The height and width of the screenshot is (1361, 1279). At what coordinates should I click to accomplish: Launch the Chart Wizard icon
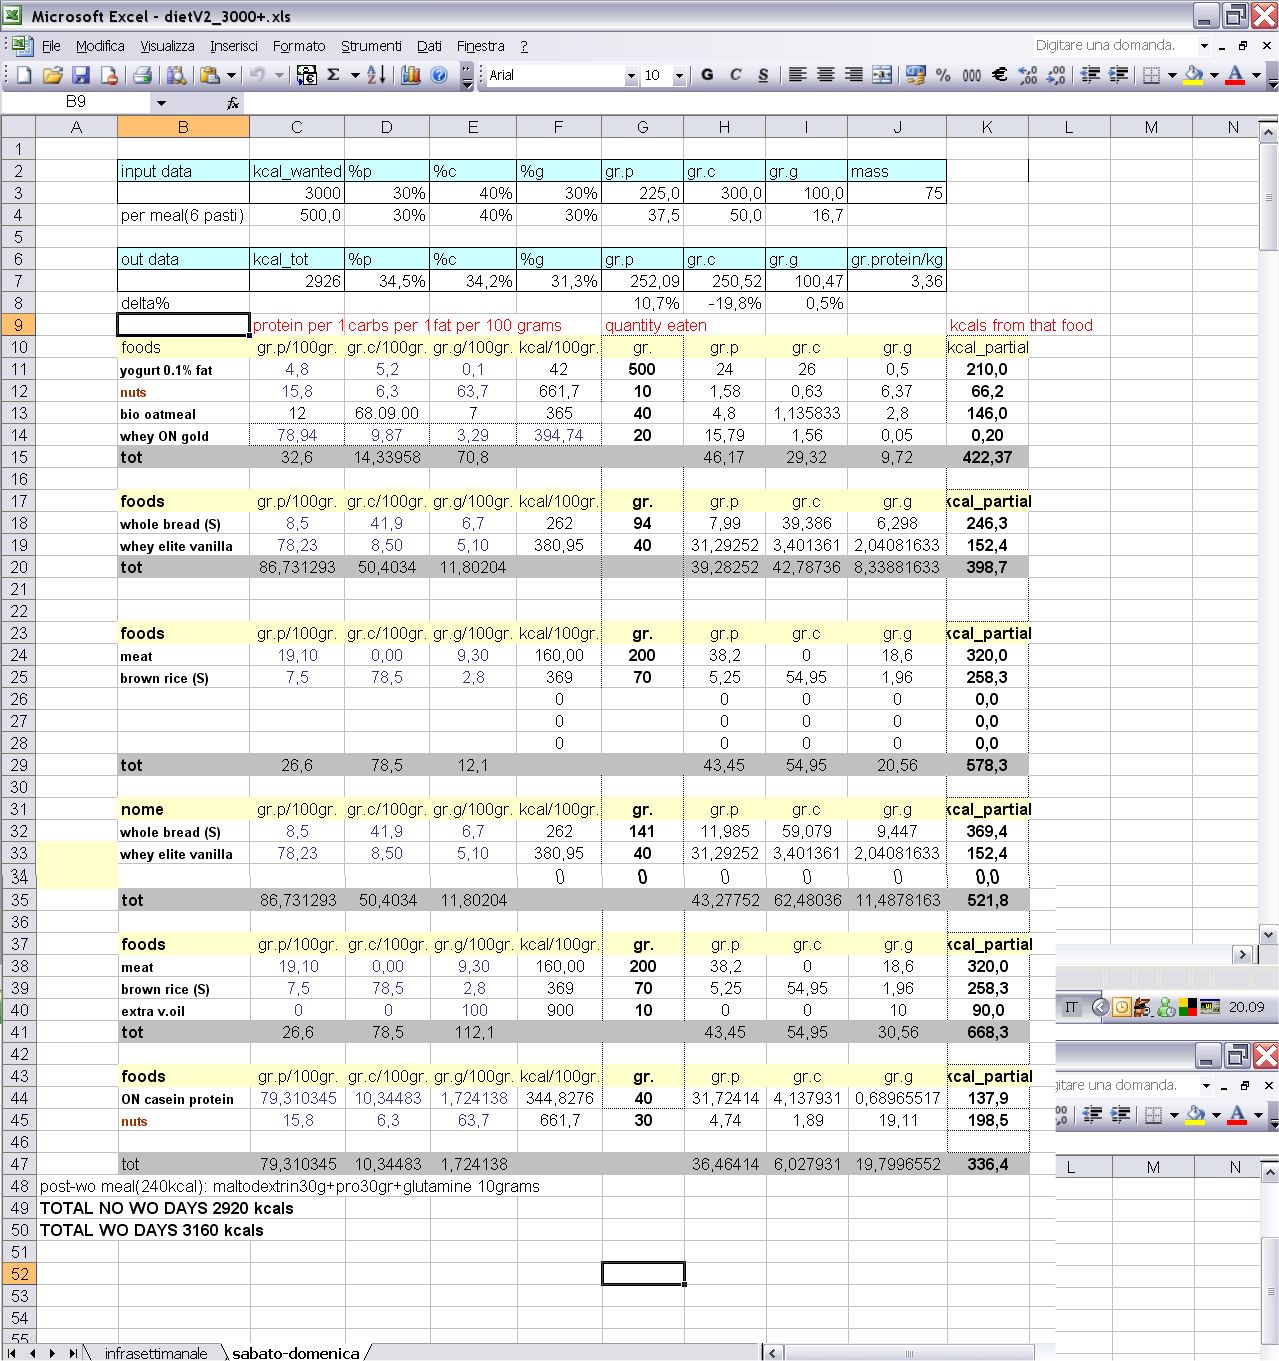(410, 75)
